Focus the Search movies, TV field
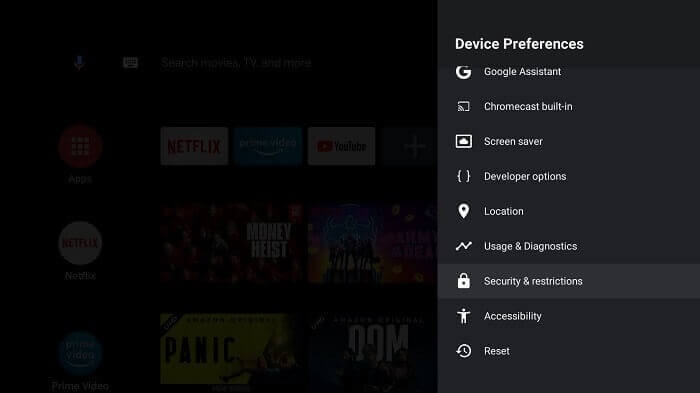Screen dimensions: 700x393 click(236, 63)
